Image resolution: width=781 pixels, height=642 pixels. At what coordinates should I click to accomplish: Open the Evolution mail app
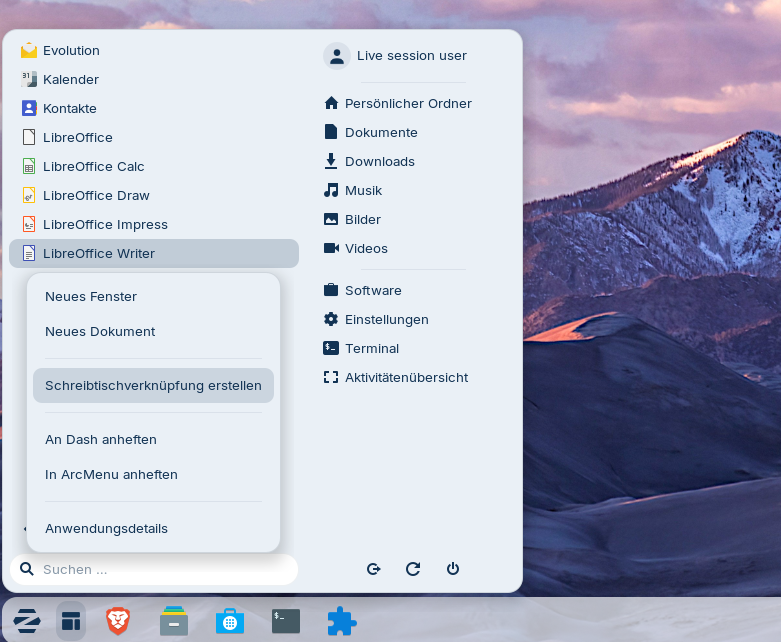(70, 51)
